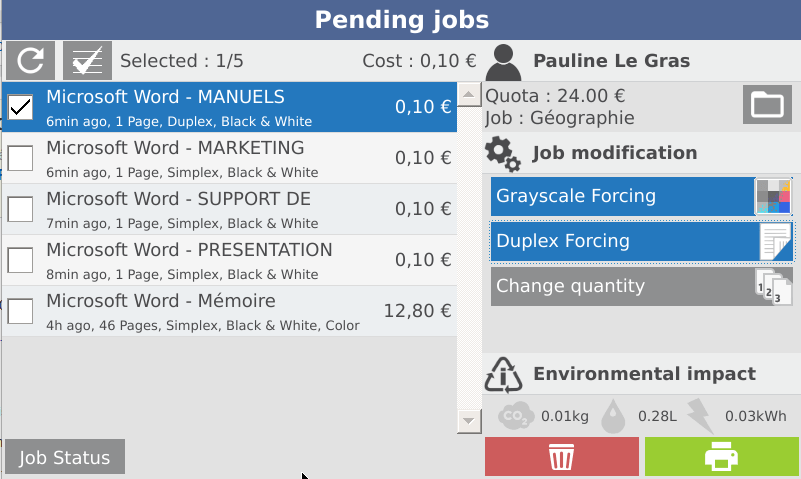The width and height of the screenshot is (801, 479).
Task: Click the scroll down arrow of job list
Action: tap(469, 421)
